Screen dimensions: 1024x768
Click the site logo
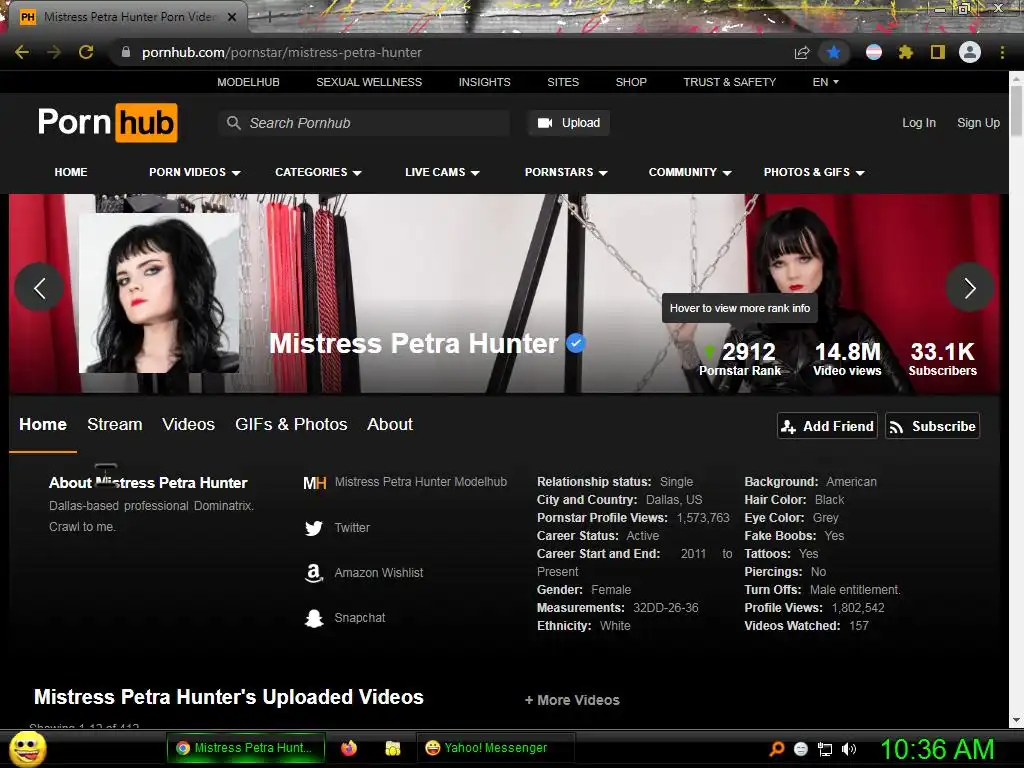[x=108, y=122]
